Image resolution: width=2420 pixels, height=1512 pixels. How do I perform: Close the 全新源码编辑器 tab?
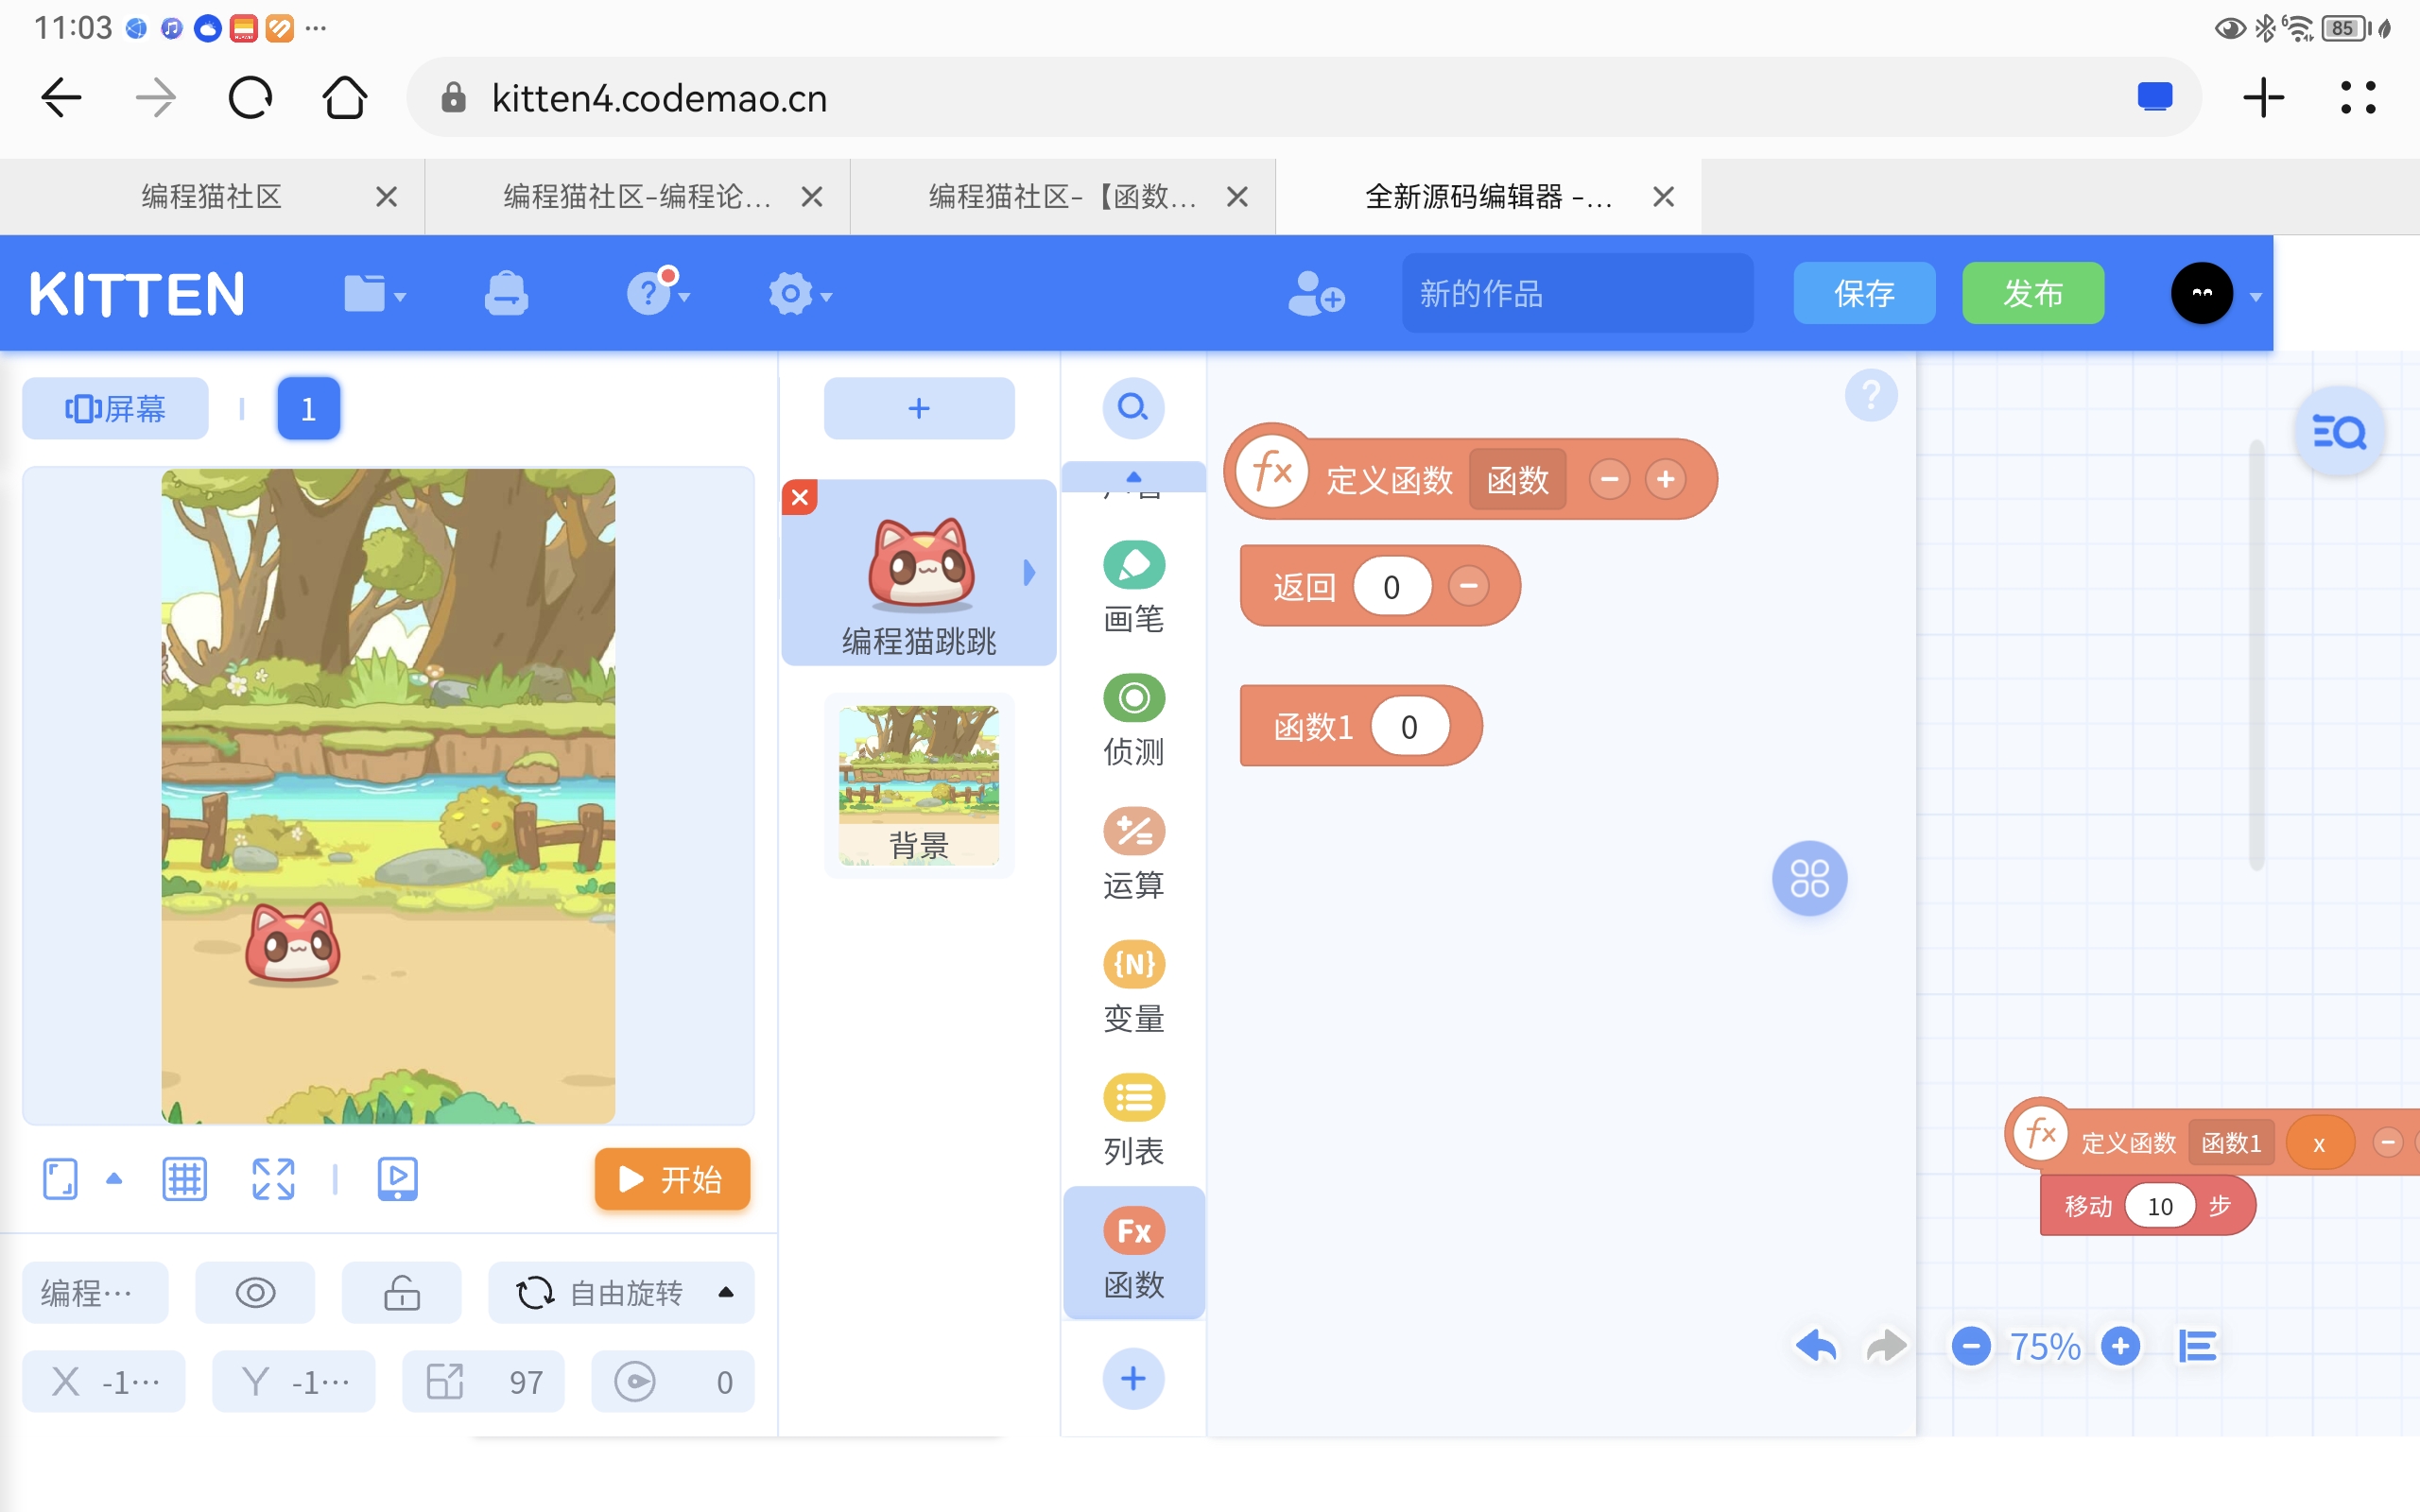(x=1664, y=197)
